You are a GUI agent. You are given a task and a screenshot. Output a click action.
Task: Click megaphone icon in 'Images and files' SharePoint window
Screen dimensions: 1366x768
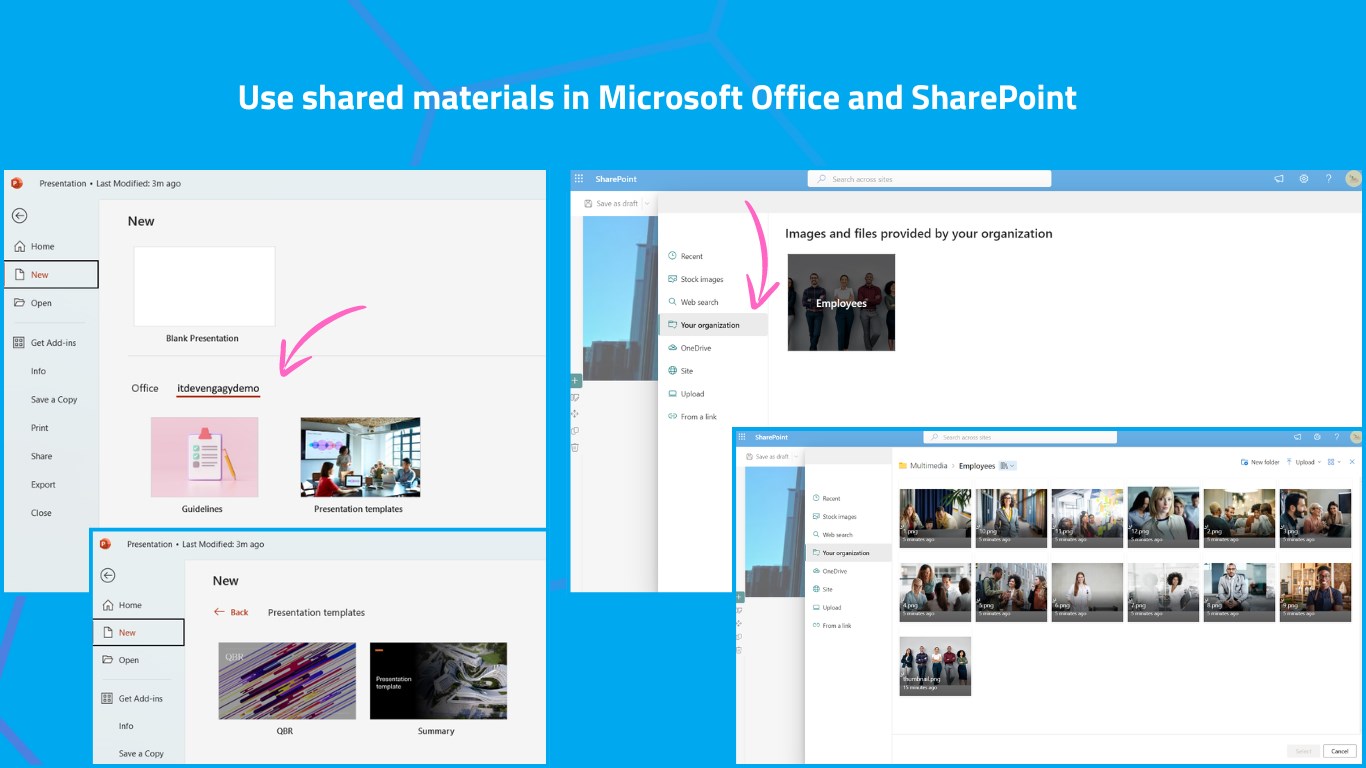click(x=1278, y=179)
